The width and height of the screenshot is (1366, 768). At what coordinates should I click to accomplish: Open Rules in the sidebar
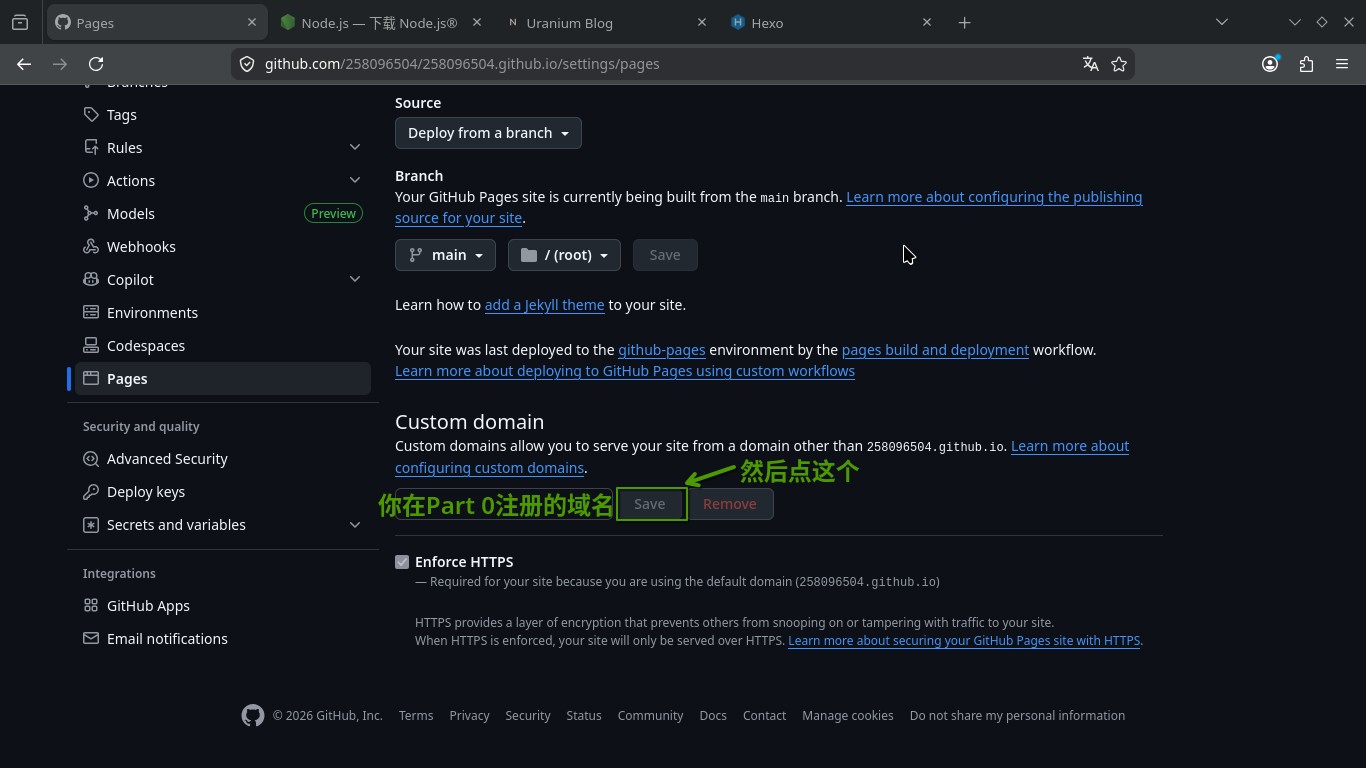[x=124, y=148]
